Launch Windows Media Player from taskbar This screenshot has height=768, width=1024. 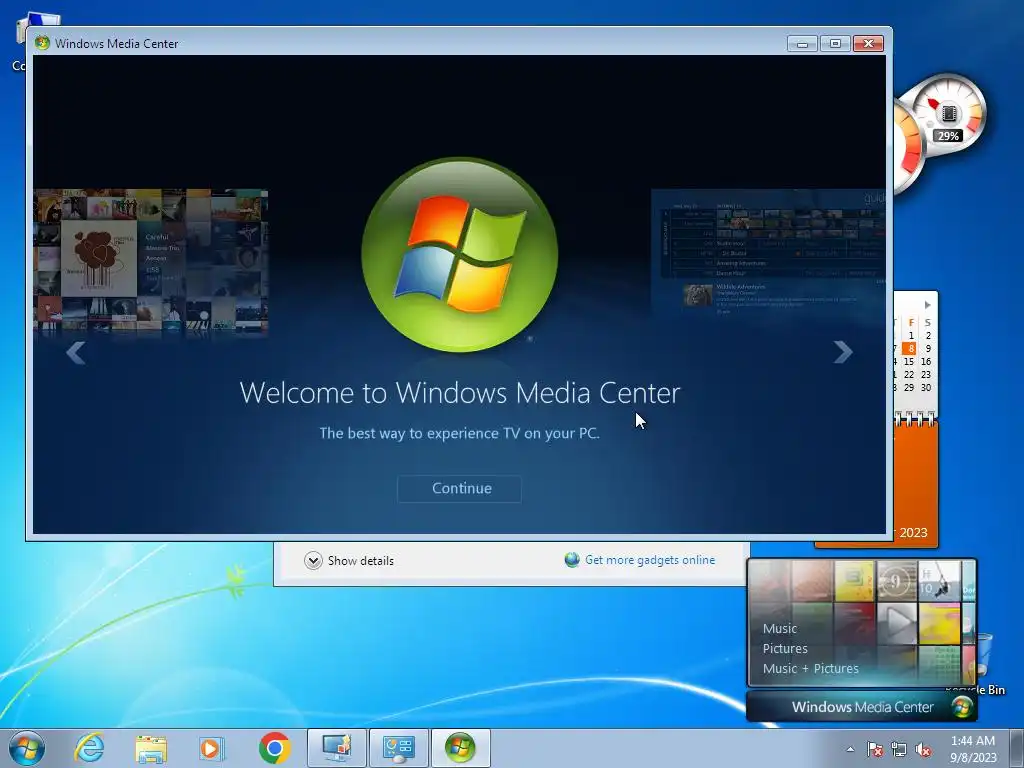(212, 748)
